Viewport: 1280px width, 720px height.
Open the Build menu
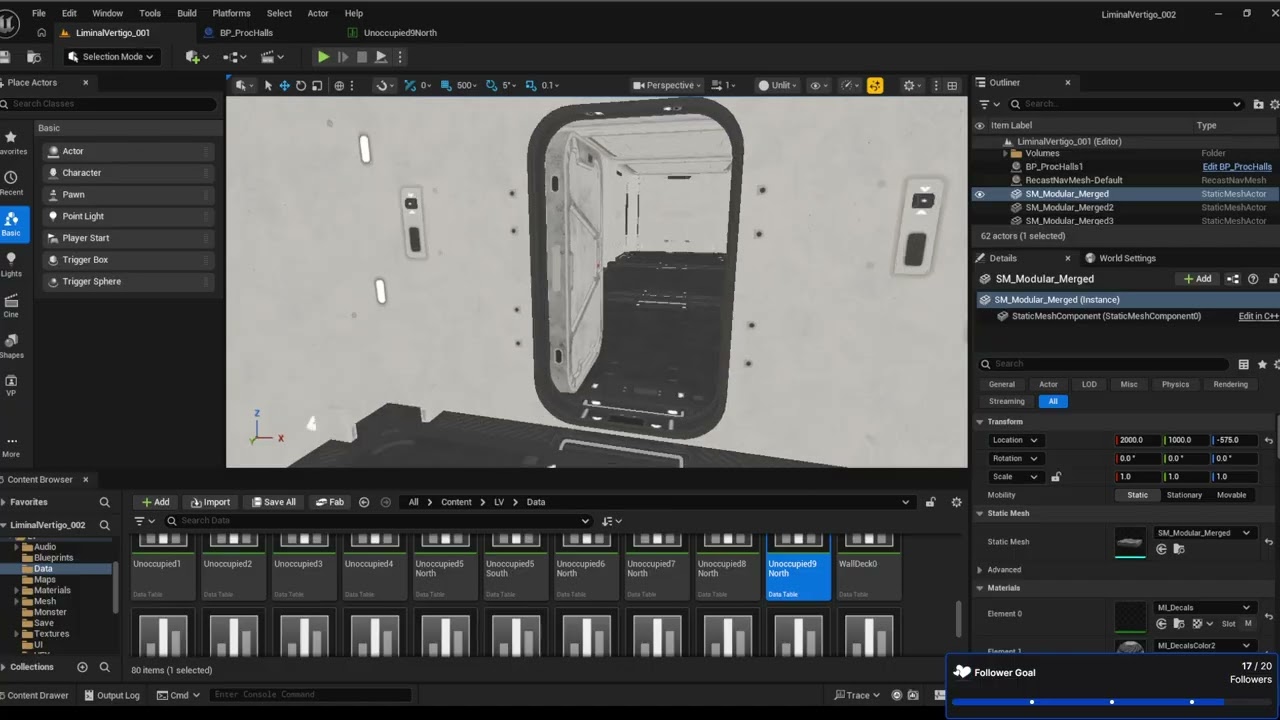187,13
